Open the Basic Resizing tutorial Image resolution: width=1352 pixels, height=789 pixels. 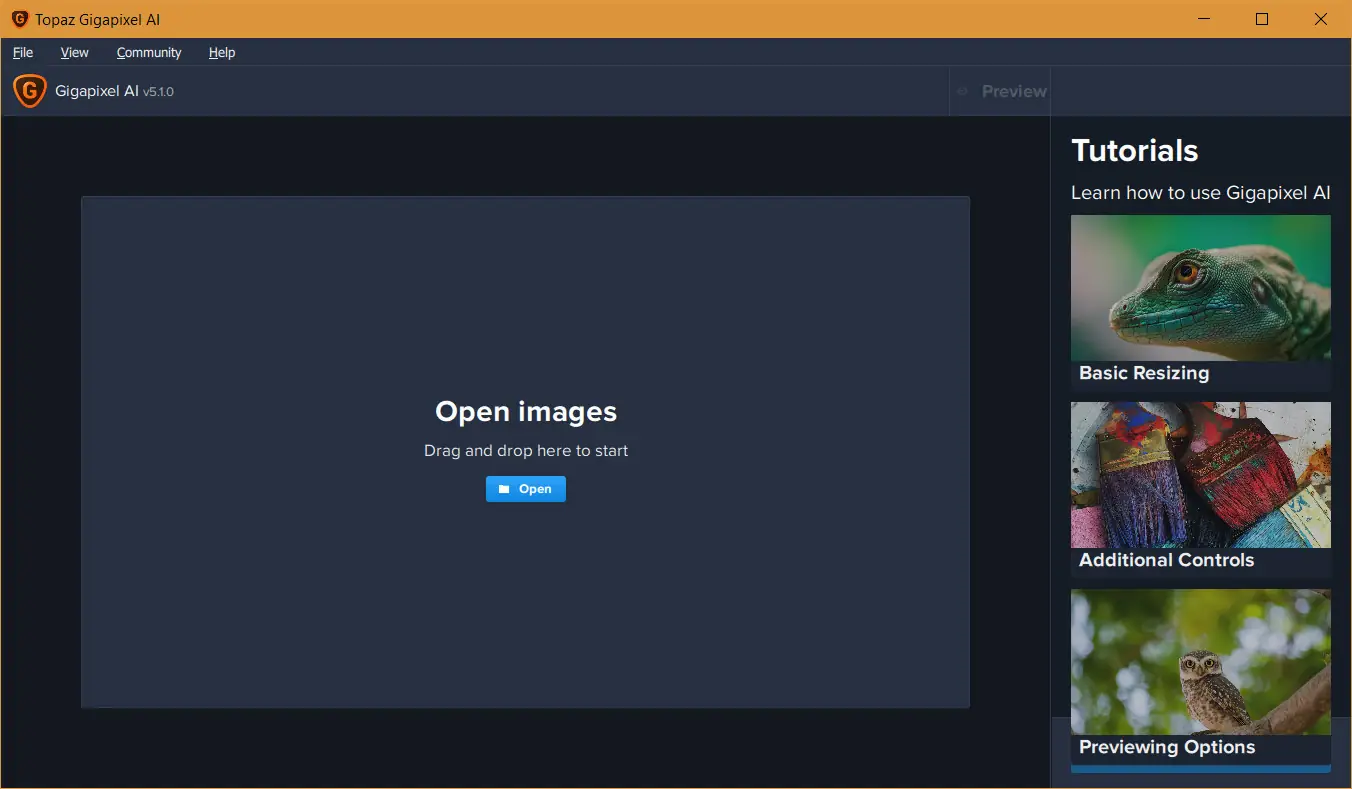point(1201,302)
